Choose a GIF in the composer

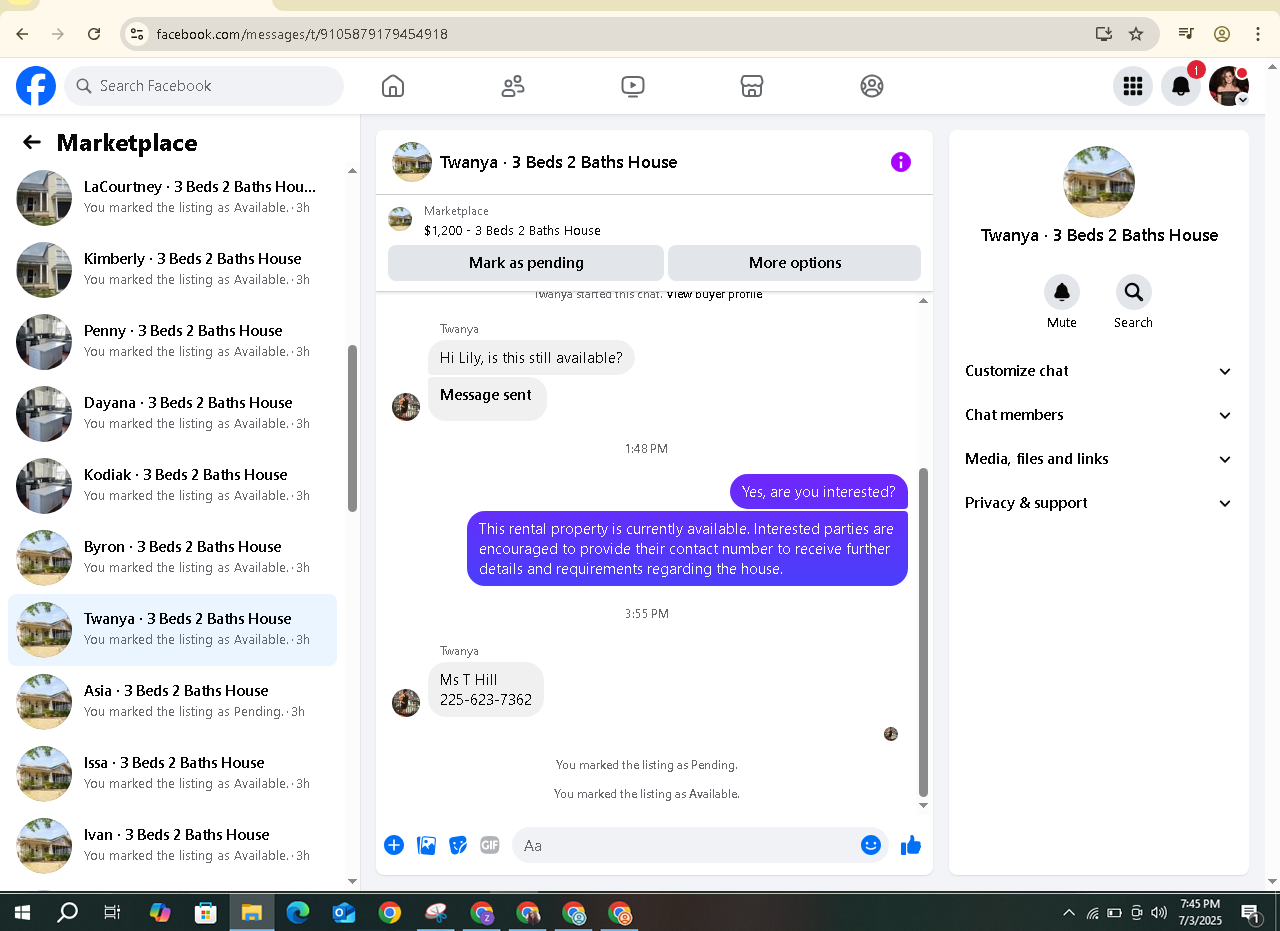(x=489, y=845)
